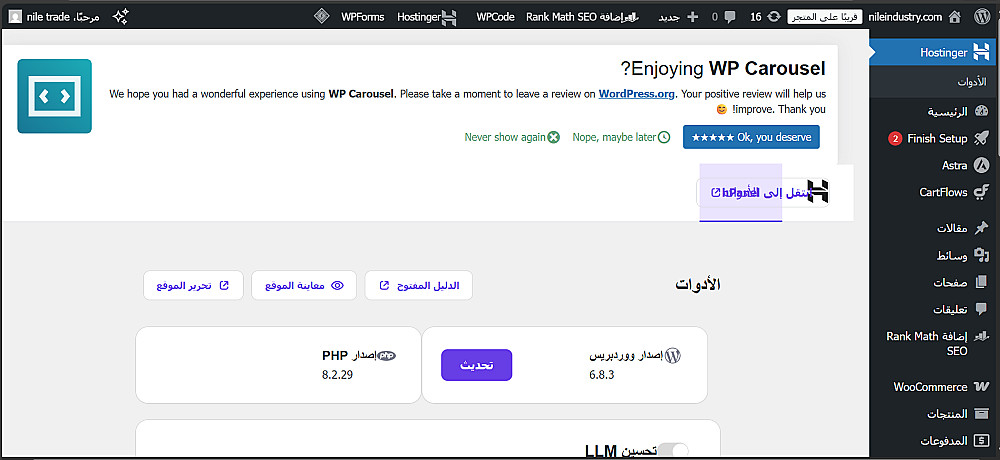
Task: Click the Rank Math chart icon in sidebar
Action: point(982,337)
